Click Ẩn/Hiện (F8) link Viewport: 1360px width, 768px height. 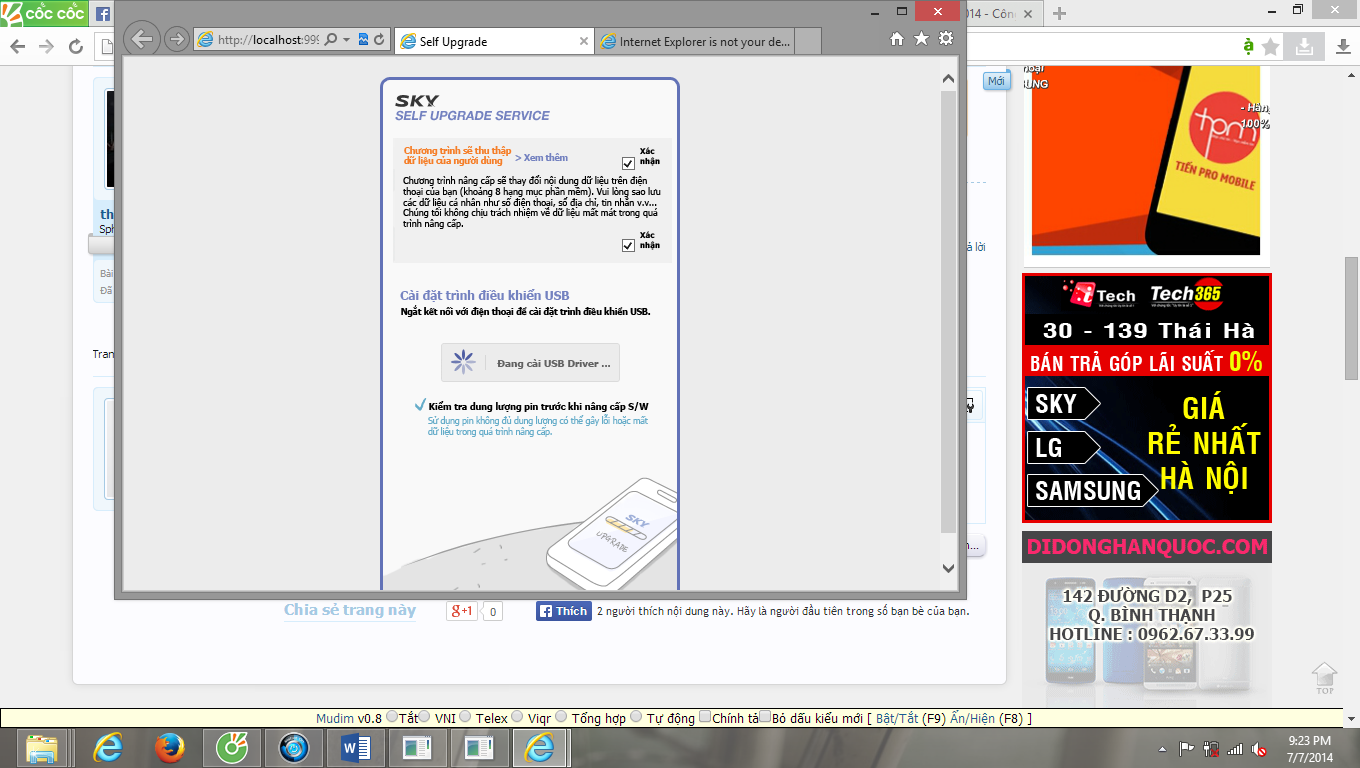986,718
